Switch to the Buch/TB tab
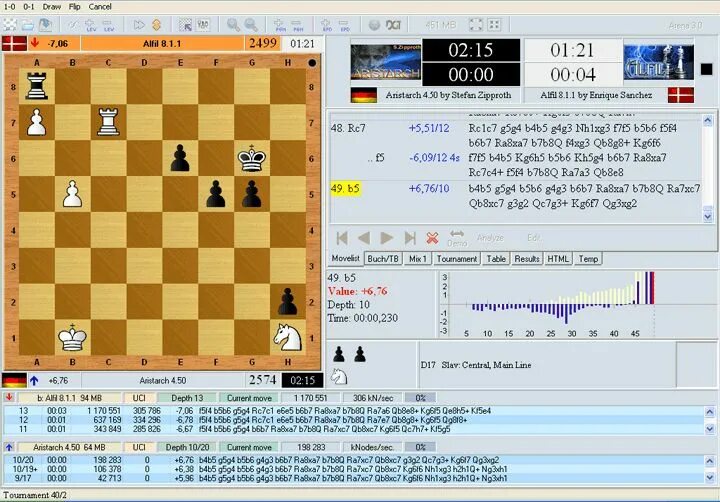The image size is (720, 502). (x=383, y=259)
